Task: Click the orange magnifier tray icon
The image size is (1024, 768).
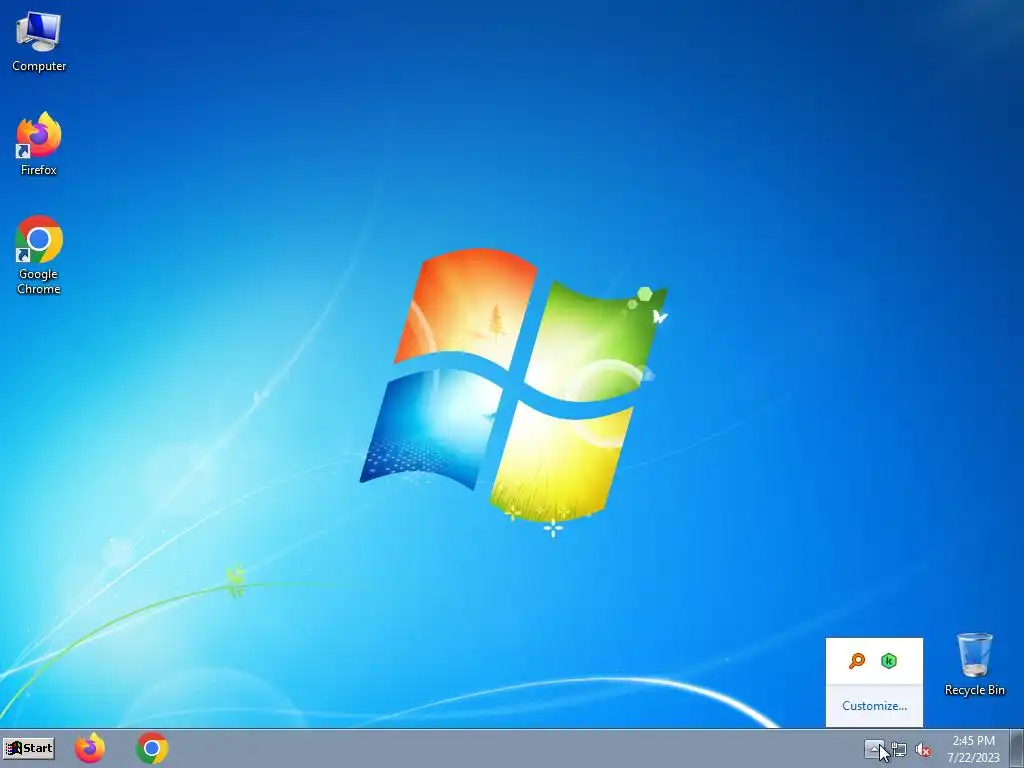Action: (x=857, y=661)
